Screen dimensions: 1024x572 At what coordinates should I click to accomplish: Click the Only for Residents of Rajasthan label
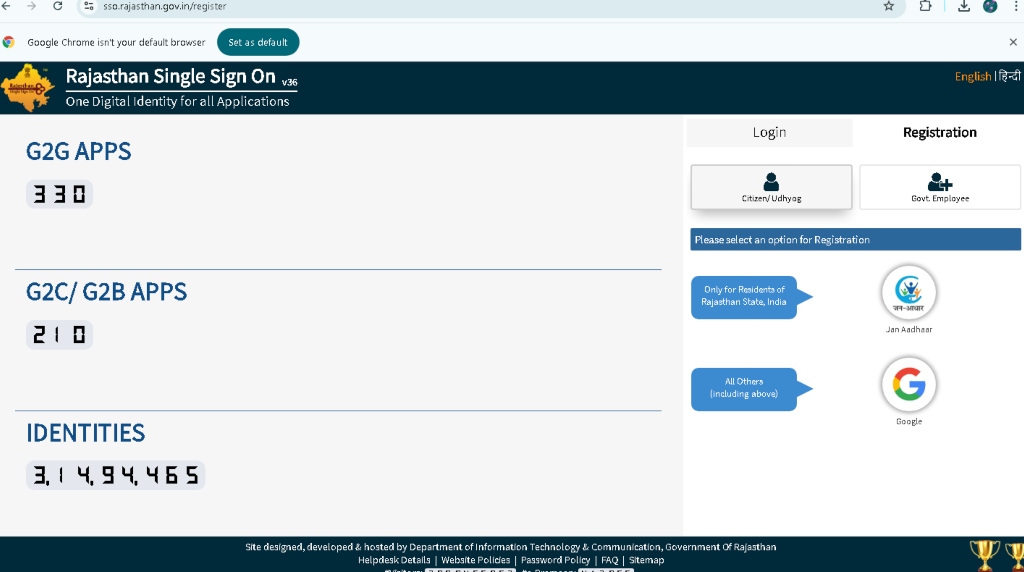[x=744, y=296]
